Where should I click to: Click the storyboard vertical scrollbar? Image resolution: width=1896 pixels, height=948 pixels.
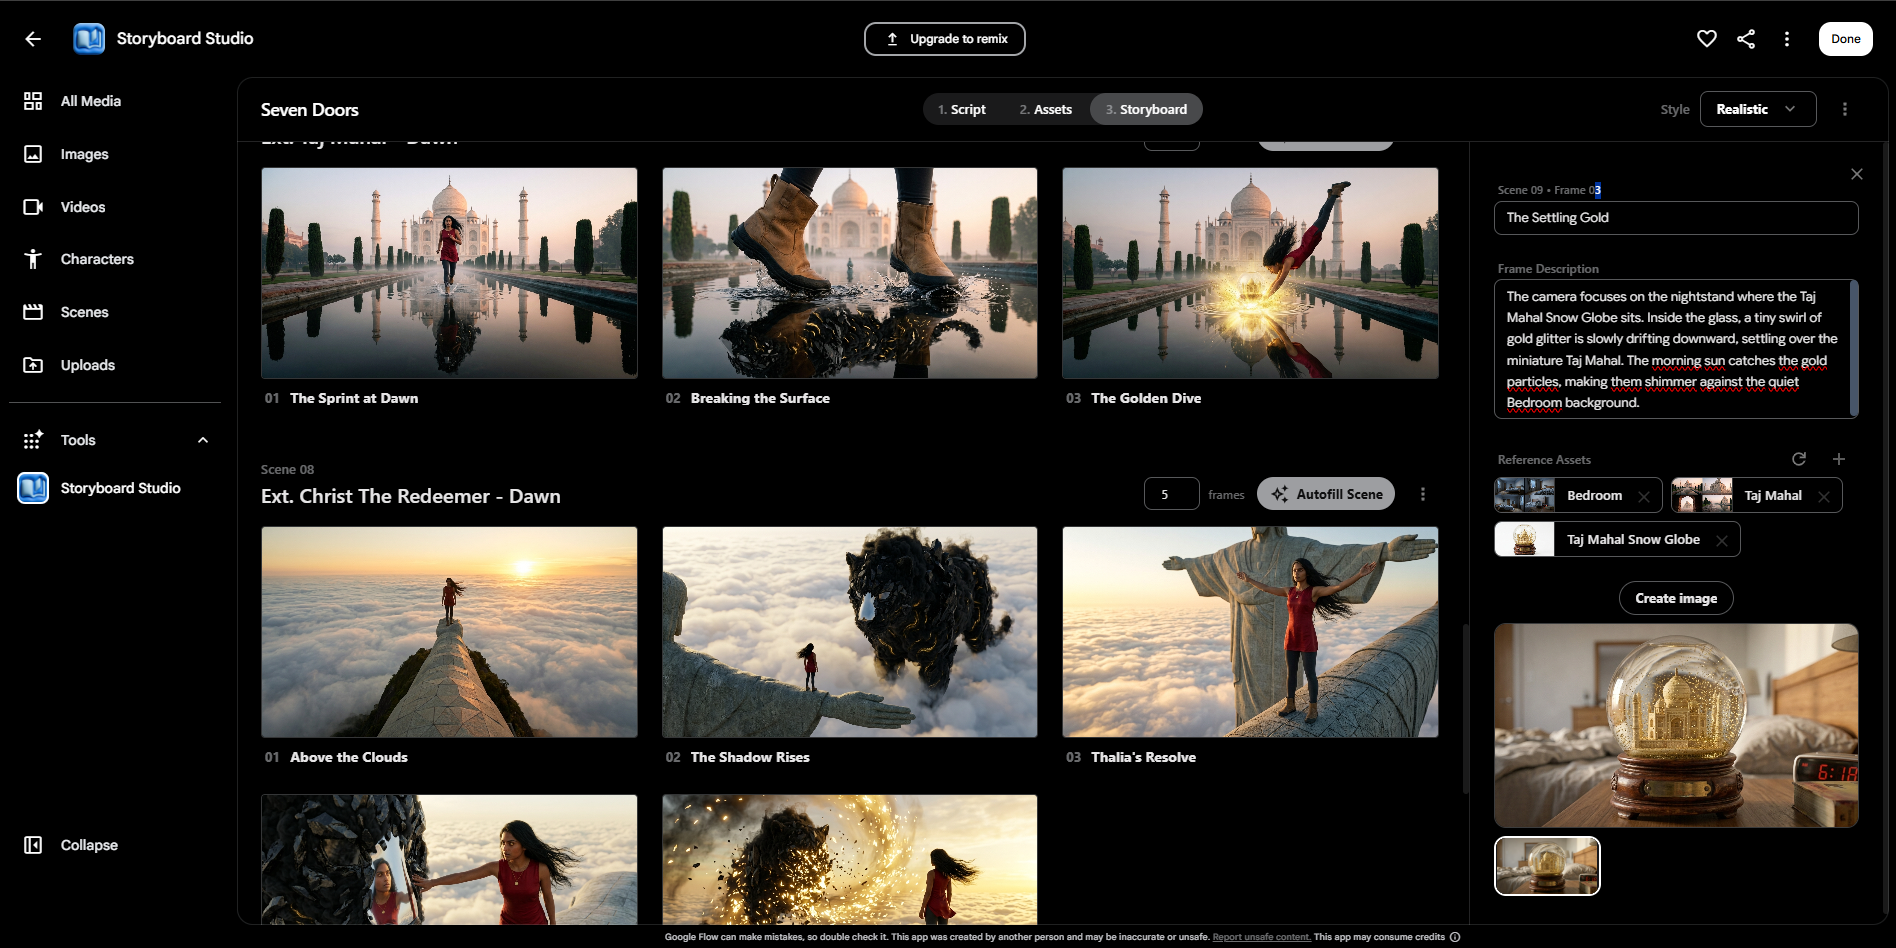click(x=1466, y=709)
